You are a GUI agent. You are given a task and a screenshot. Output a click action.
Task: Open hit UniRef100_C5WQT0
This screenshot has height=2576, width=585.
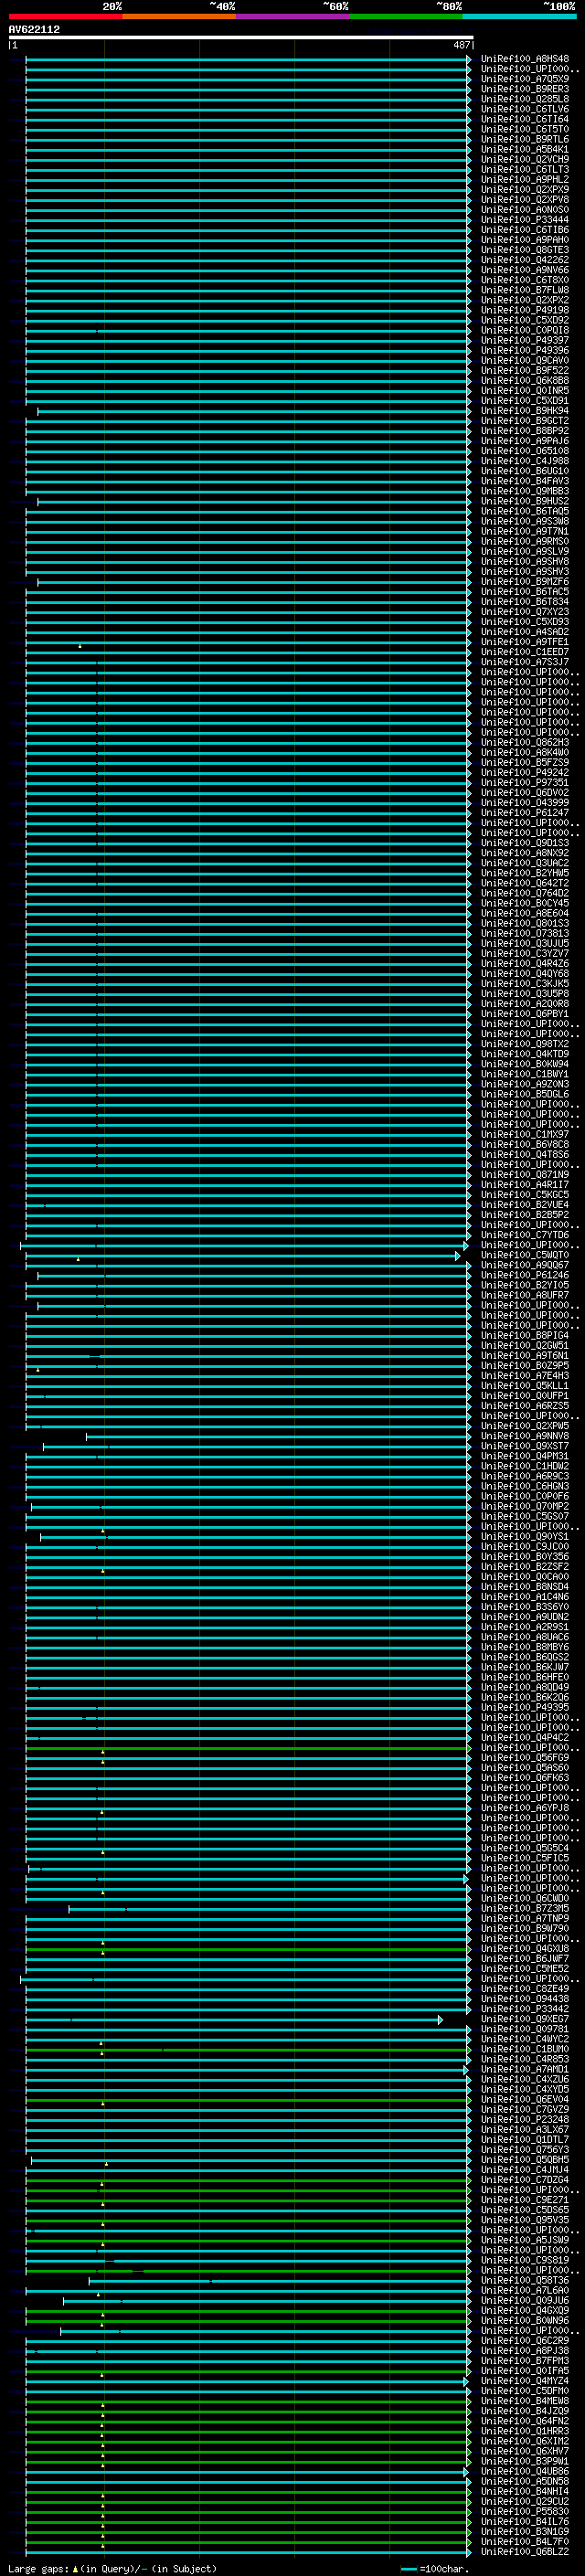(524, 1255)
